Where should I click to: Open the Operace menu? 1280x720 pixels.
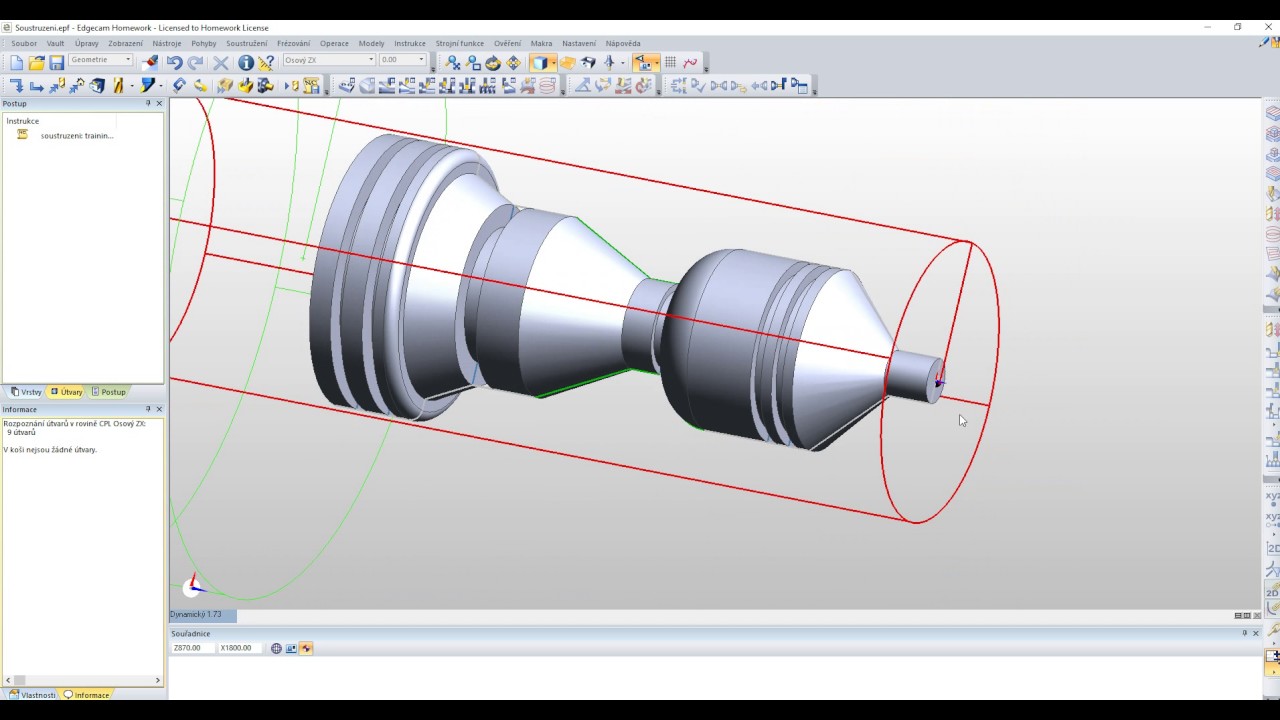tap(334, 43)
